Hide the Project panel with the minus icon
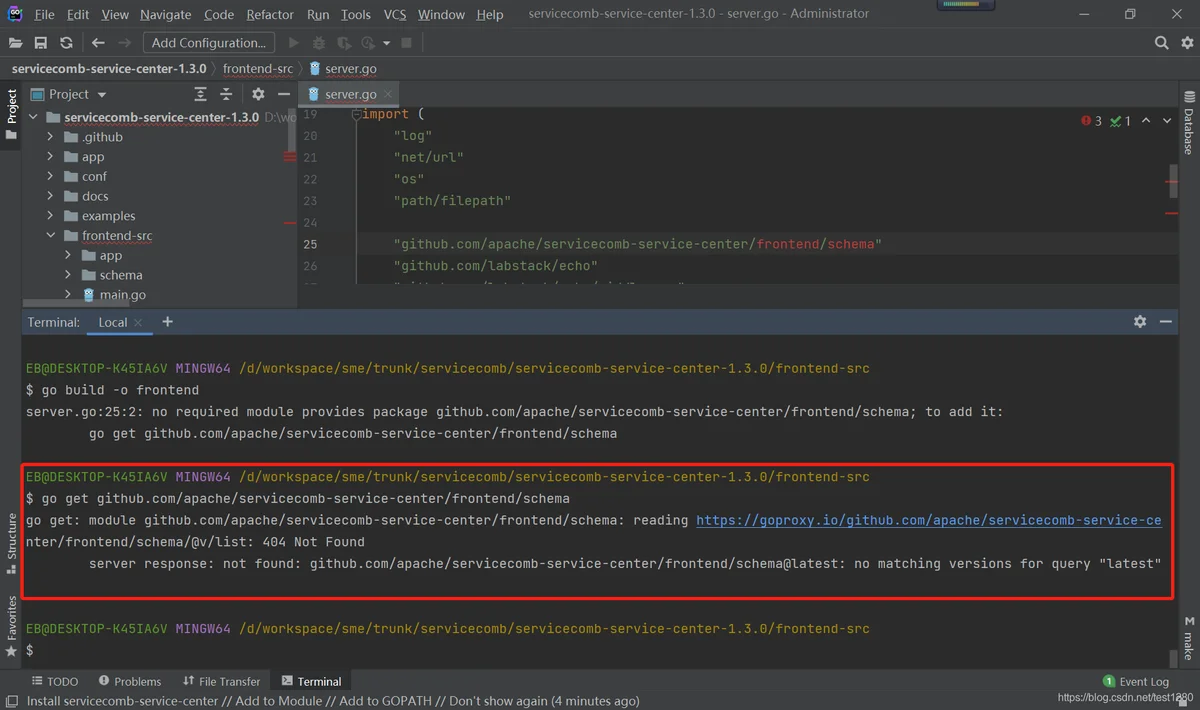This screenshot has height=710, width=1200. (x=283, y=94)
